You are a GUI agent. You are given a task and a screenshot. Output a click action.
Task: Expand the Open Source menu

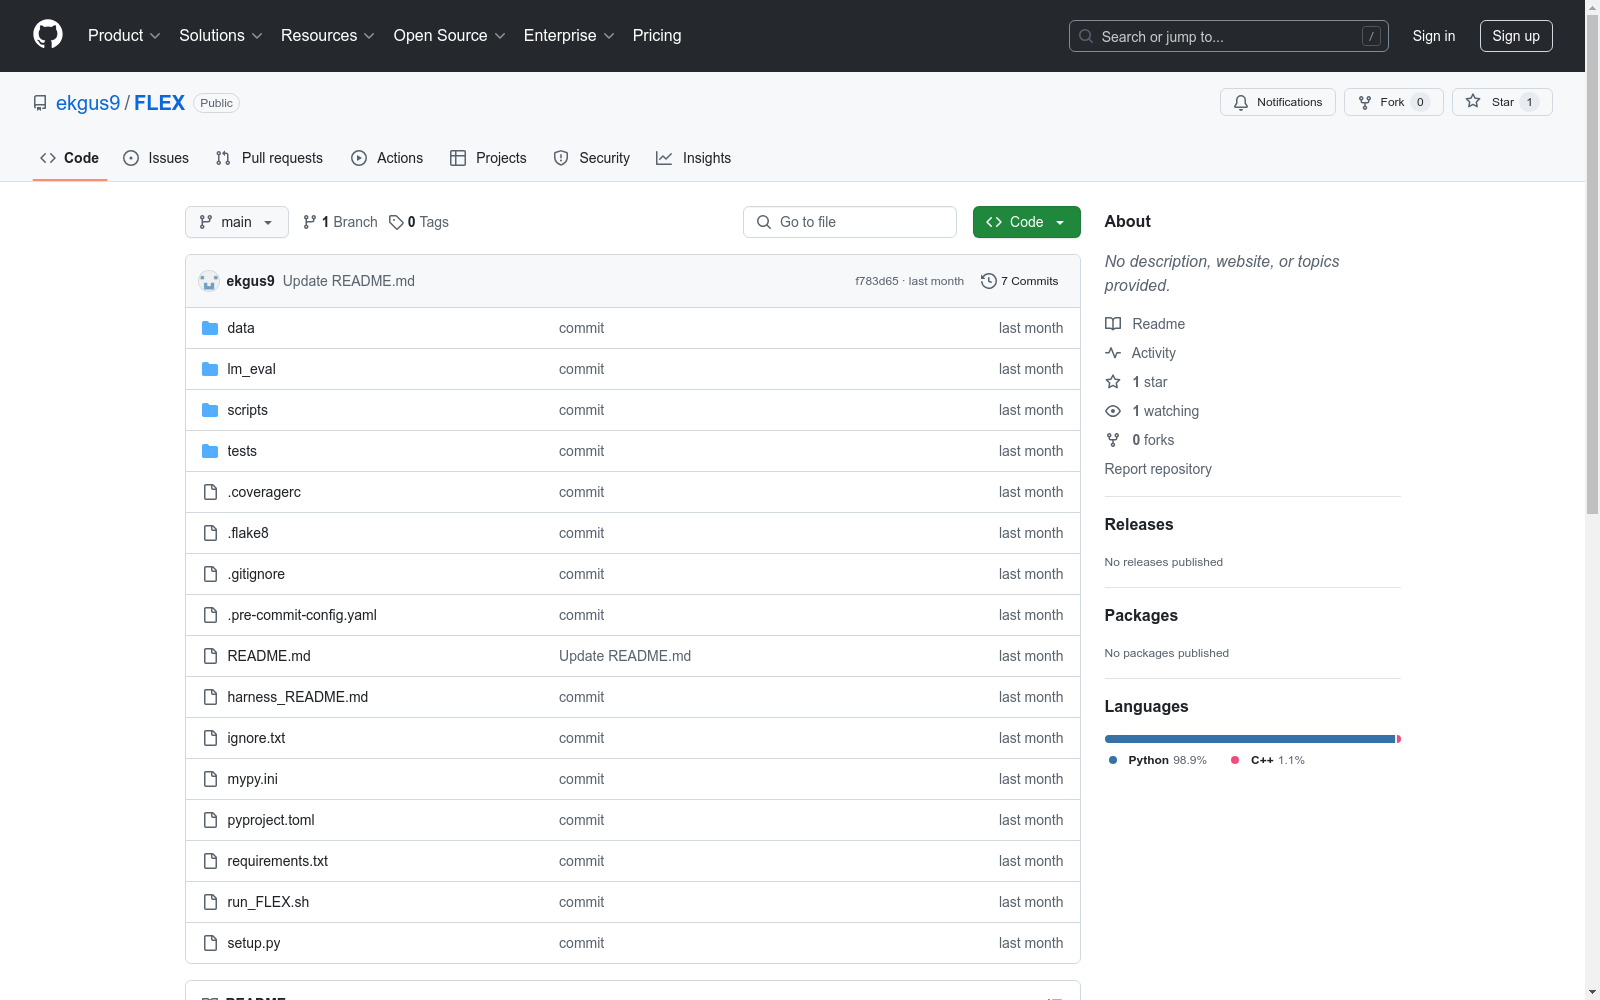[x=450, y=35]
